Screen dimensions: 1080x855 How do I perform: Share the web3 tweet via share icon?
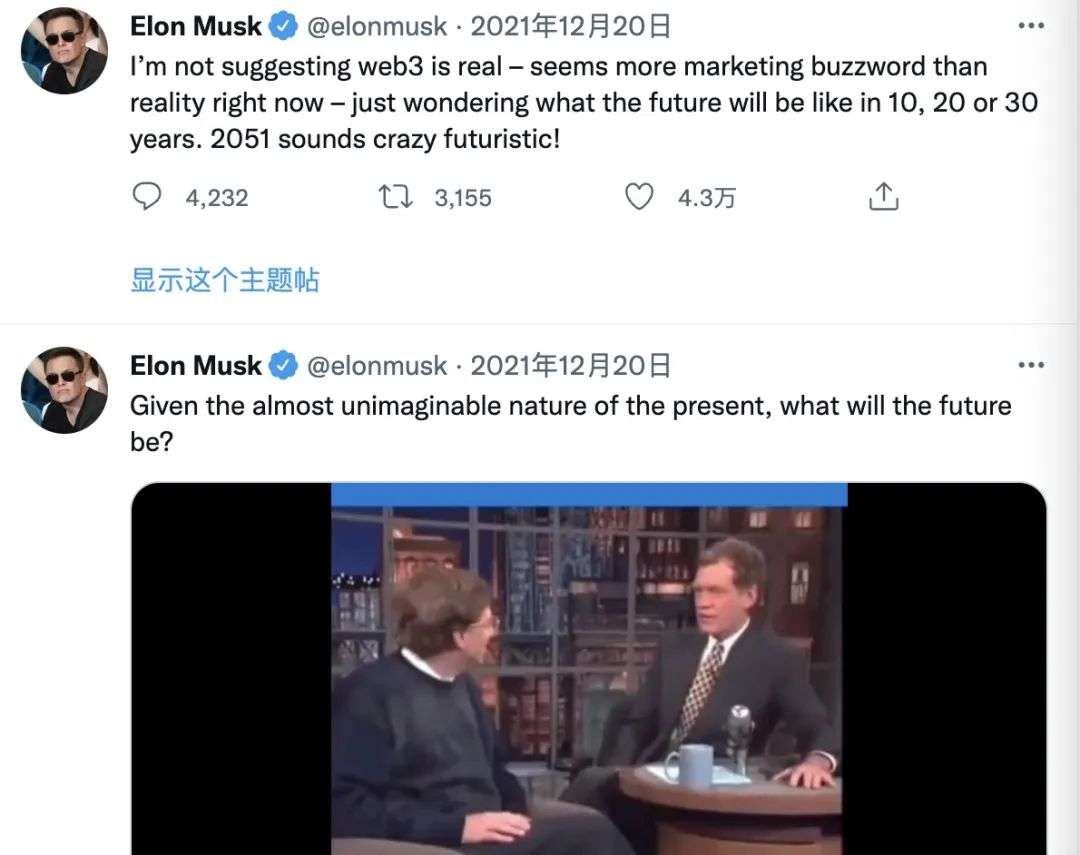(x=884, y=197)
